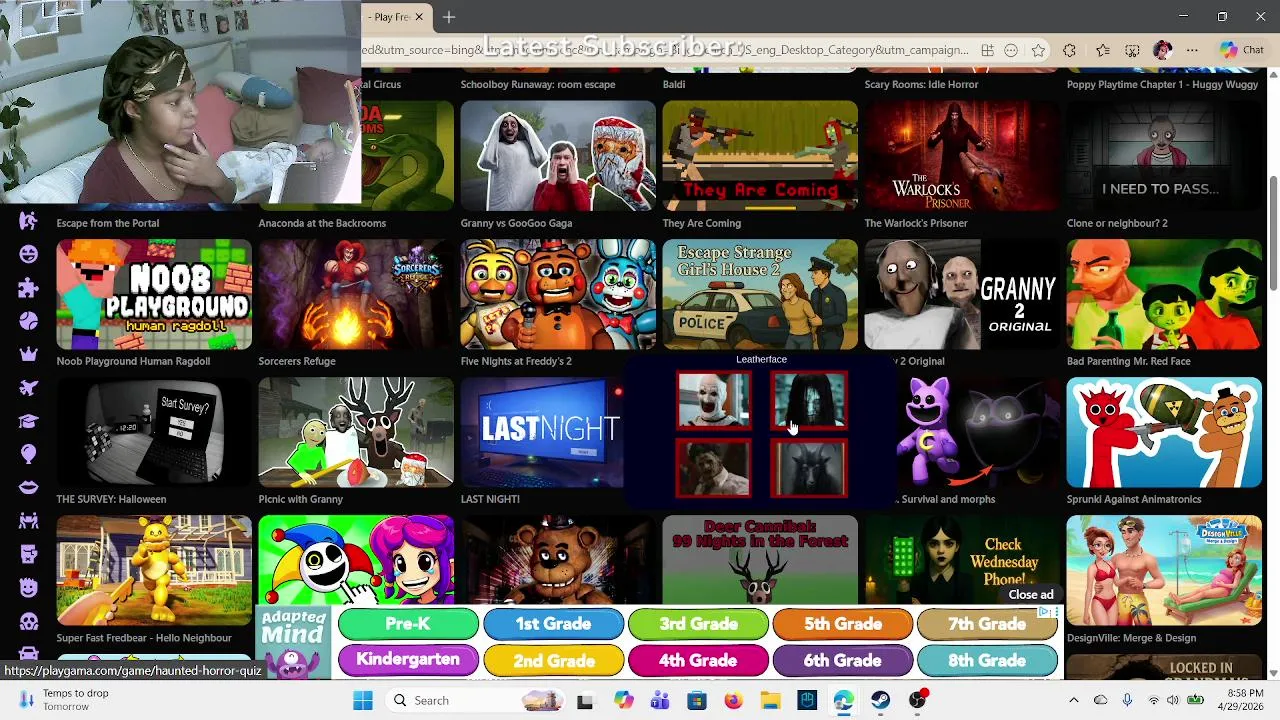Select 1st Grade in Adapted Mind ad
Image resolution: width=1280 pixels, height=720 pixels.
(x=553, y=624)
